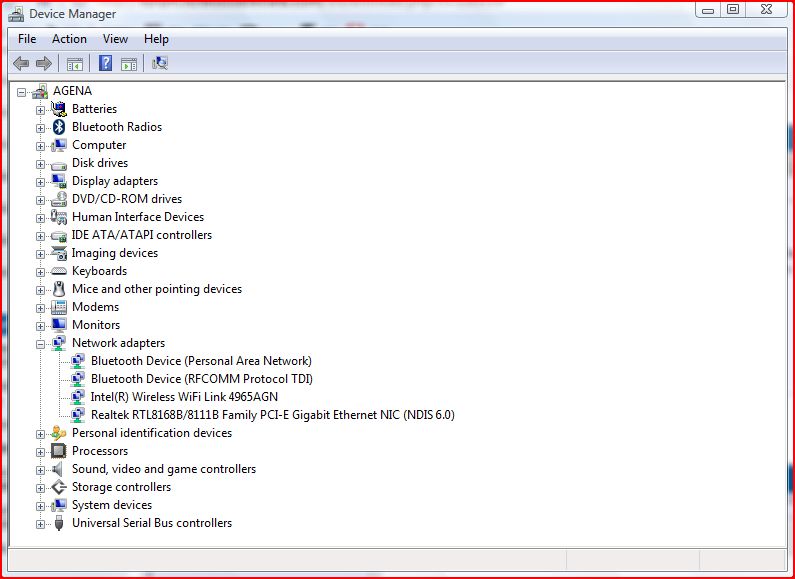Click the Batteries category icon
Viewport: 795px width, 579px height.
59,109
